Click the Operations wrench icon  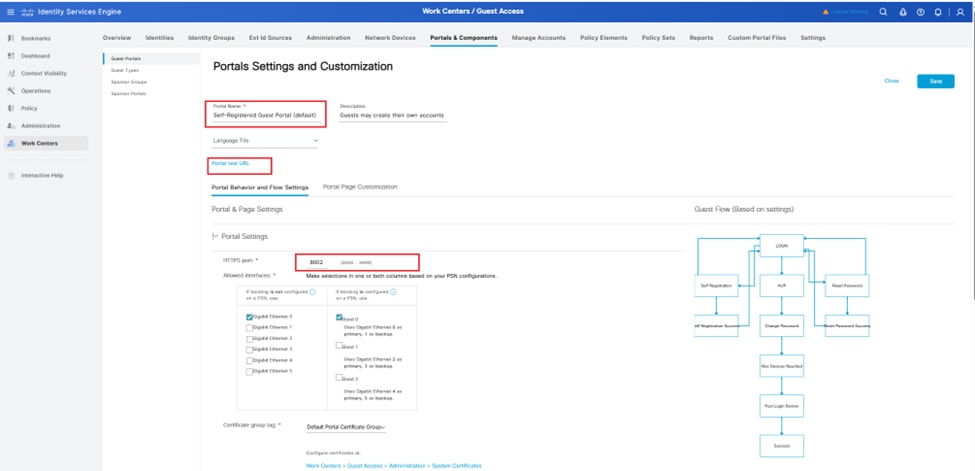(11, 91)
